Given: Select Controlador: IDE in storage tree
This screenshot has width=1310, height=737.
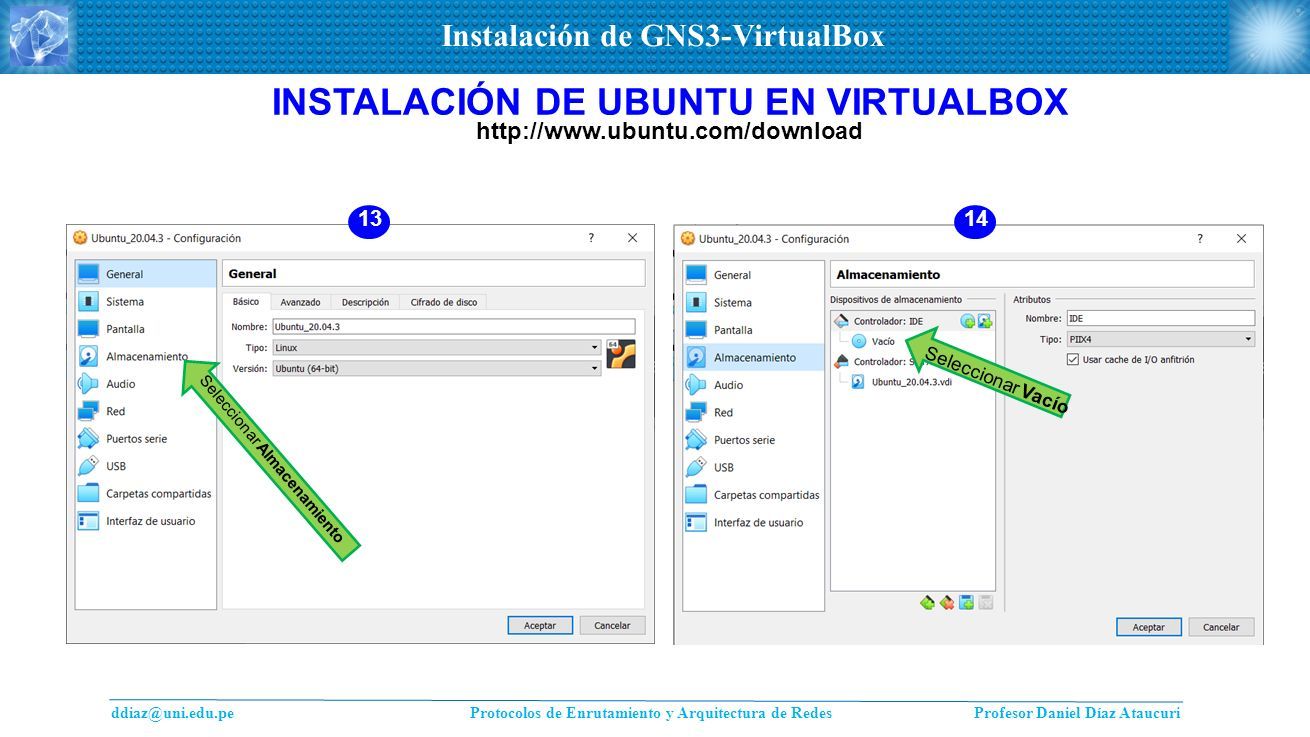Looking at the screenshot, I should (888, 321).
